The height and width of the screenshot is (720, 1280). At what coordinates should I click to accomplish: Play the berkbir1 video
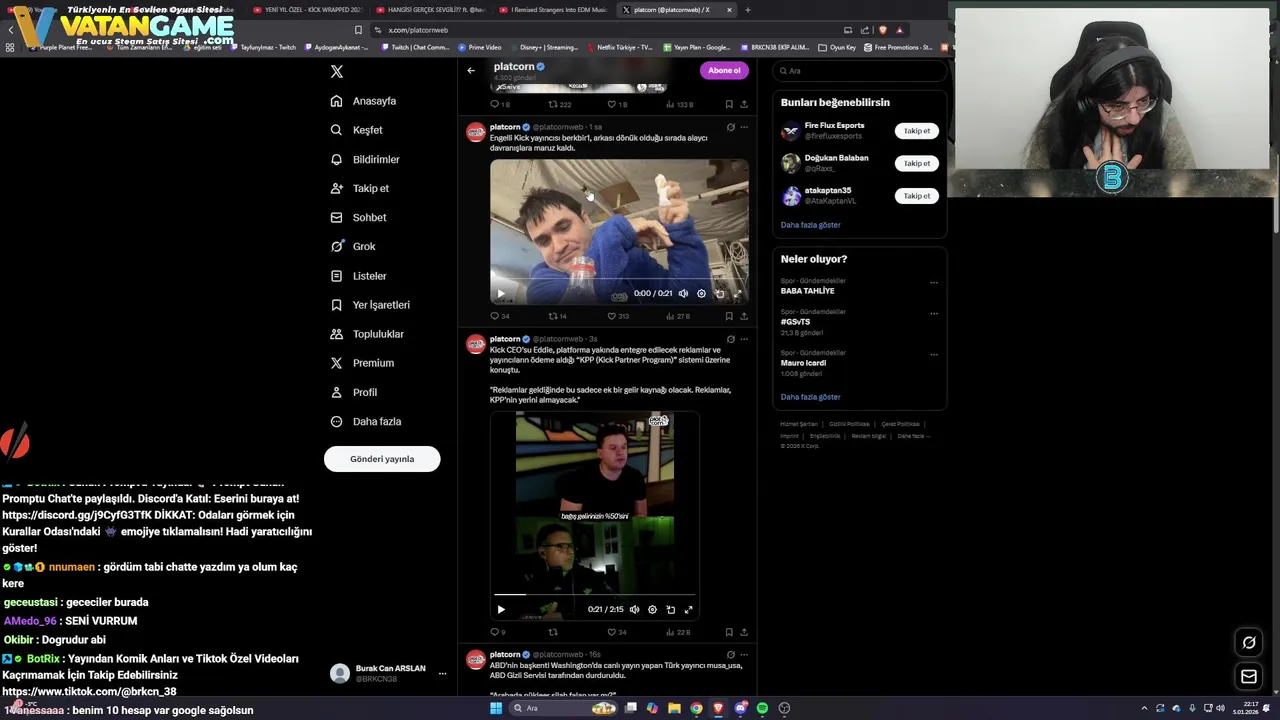(x=501, y=294)
